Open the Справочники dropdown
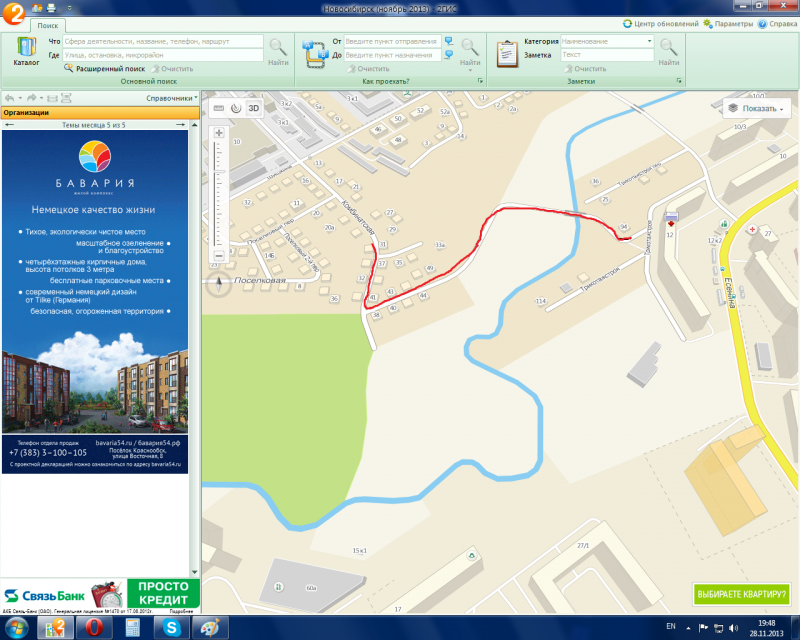 click(x=171, y=98)
